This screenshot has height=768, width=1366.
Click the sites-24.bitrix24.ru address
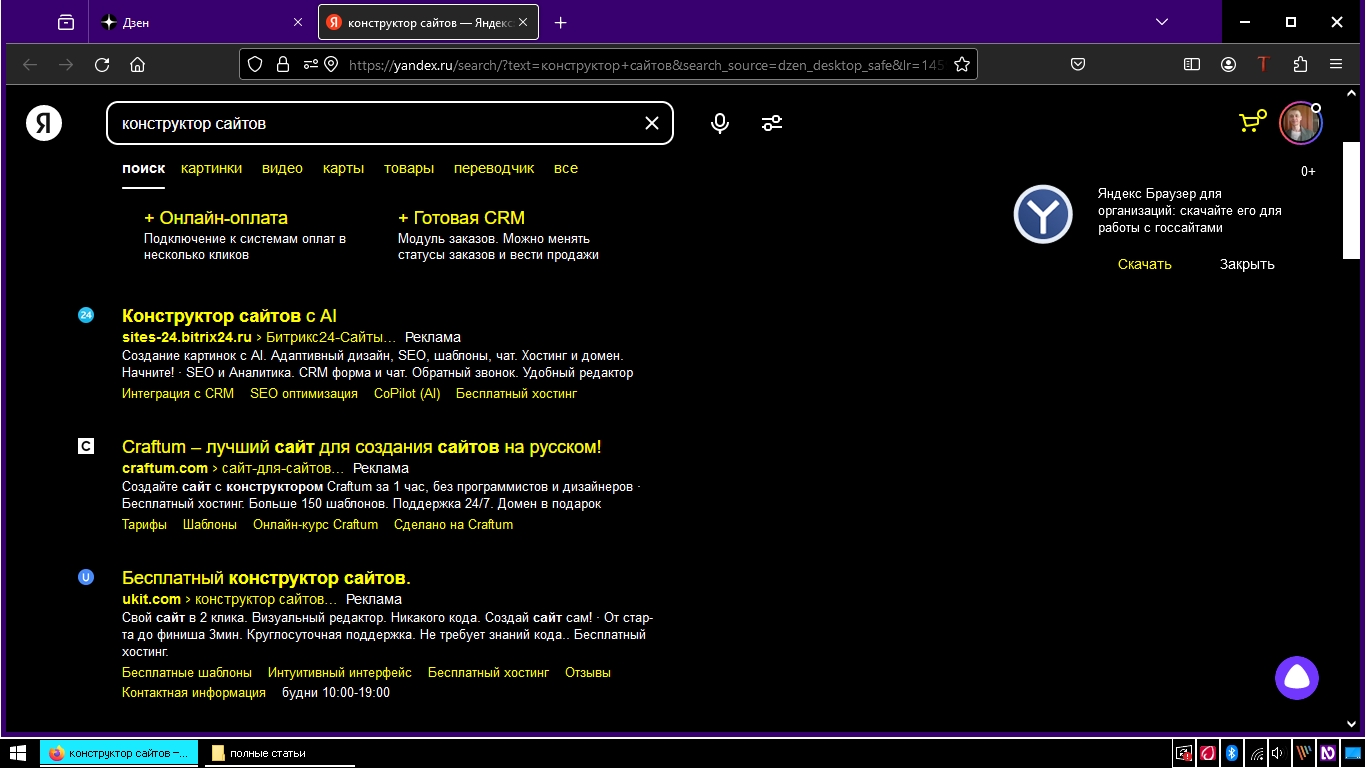click(187, 337)
